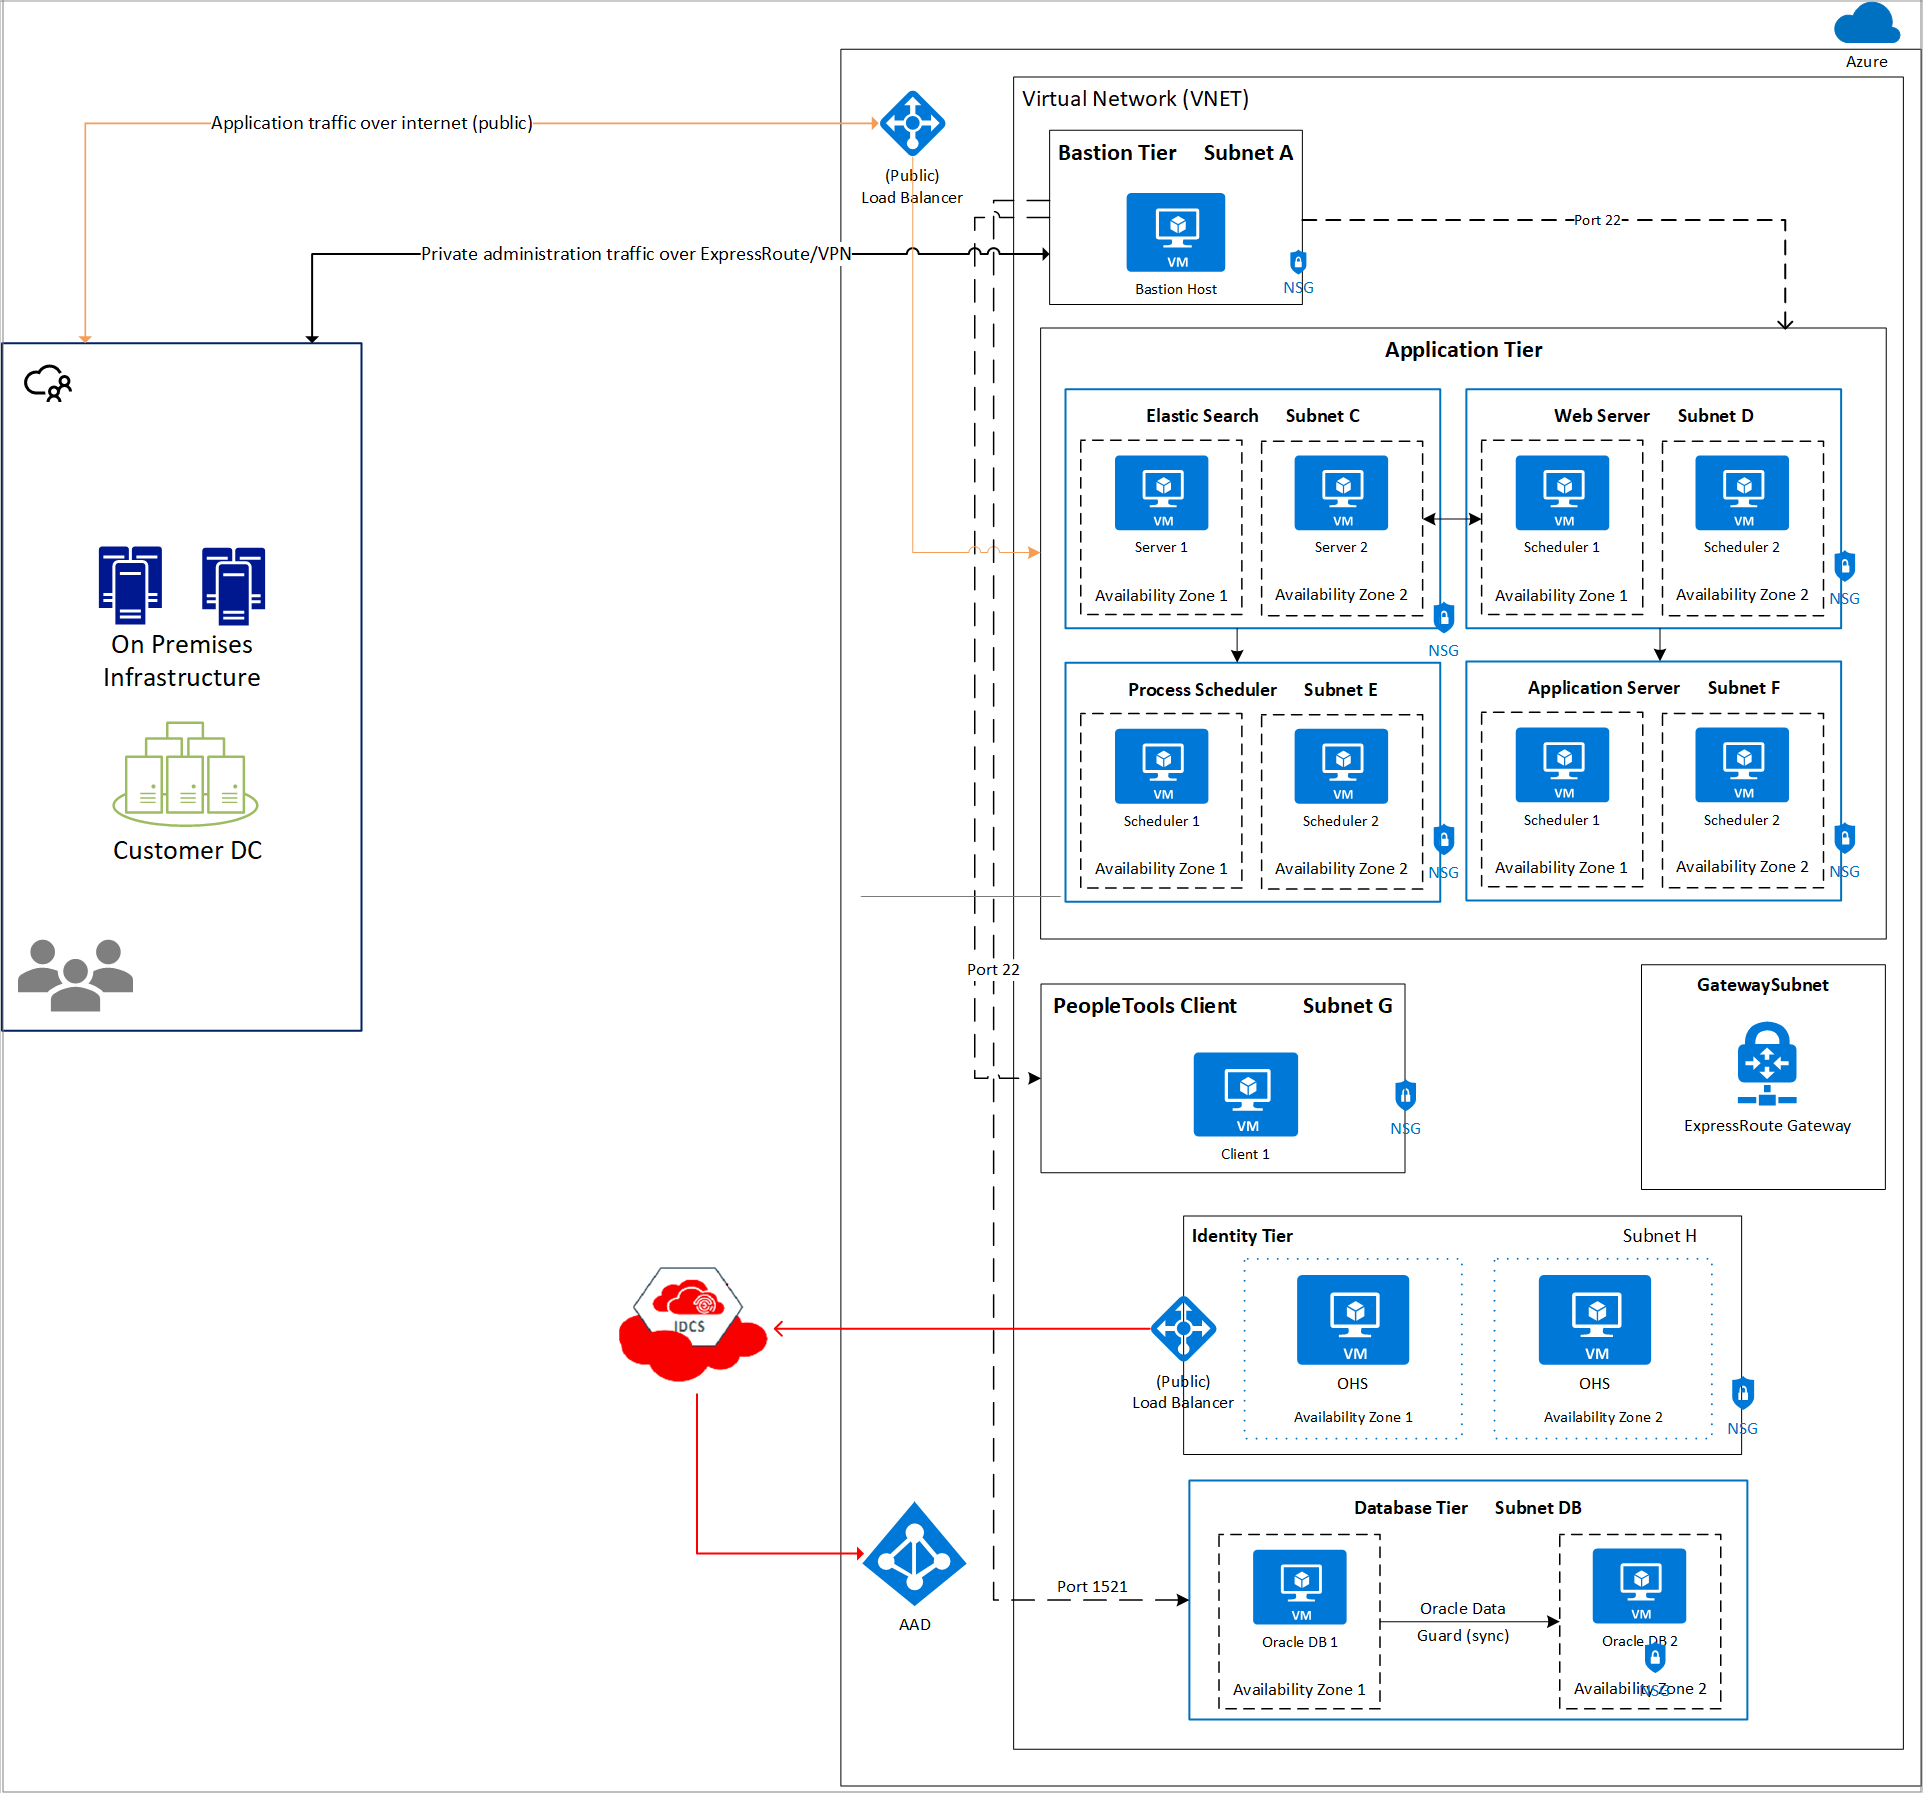Select the AAD Azure Active Directory icon
Viewport: 1923px width, 1793px height.
coord(914,1554)
